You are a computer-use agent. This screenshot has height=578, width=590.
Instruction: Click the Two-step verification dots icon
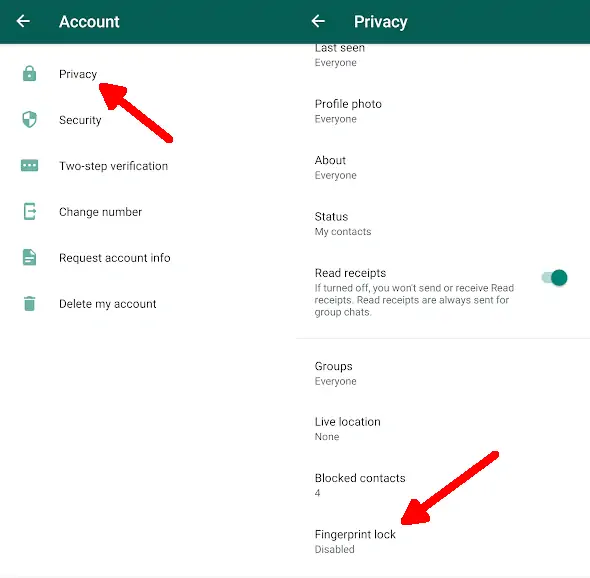pyautogui.click(x=29, y=166)
